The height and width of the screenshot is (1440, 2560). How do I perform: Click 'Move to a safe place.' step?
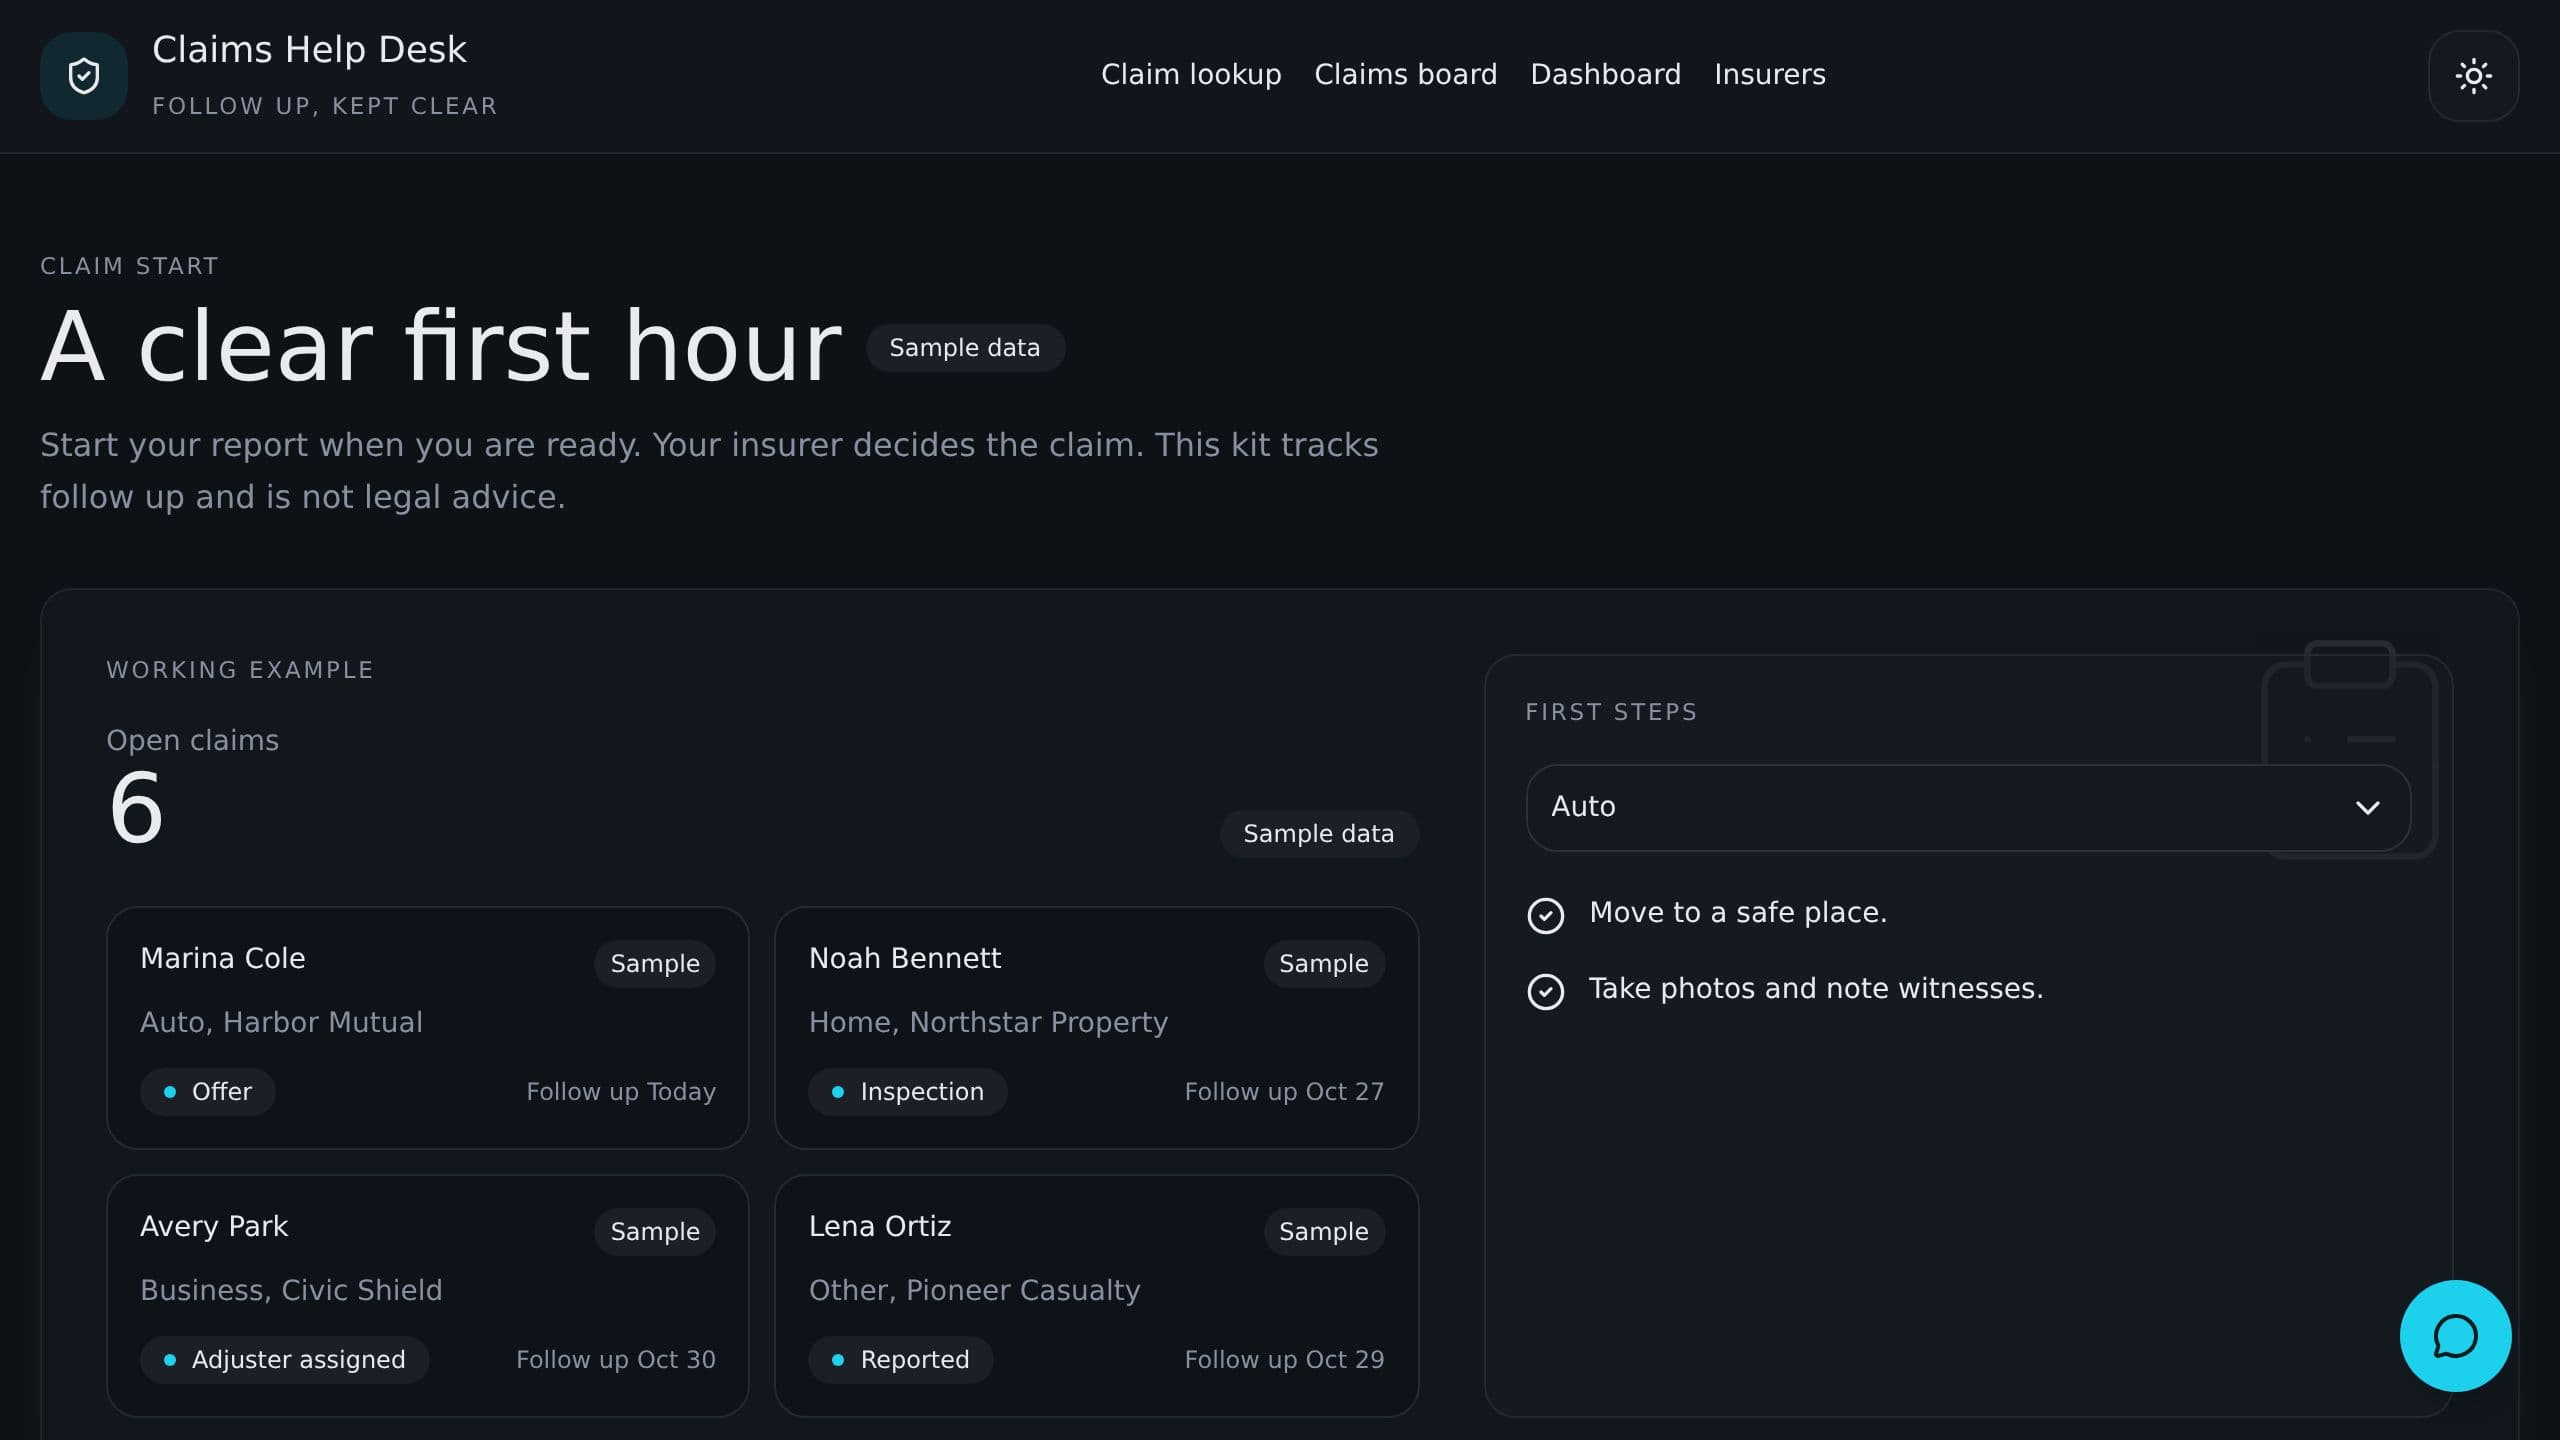point(1738,913)
